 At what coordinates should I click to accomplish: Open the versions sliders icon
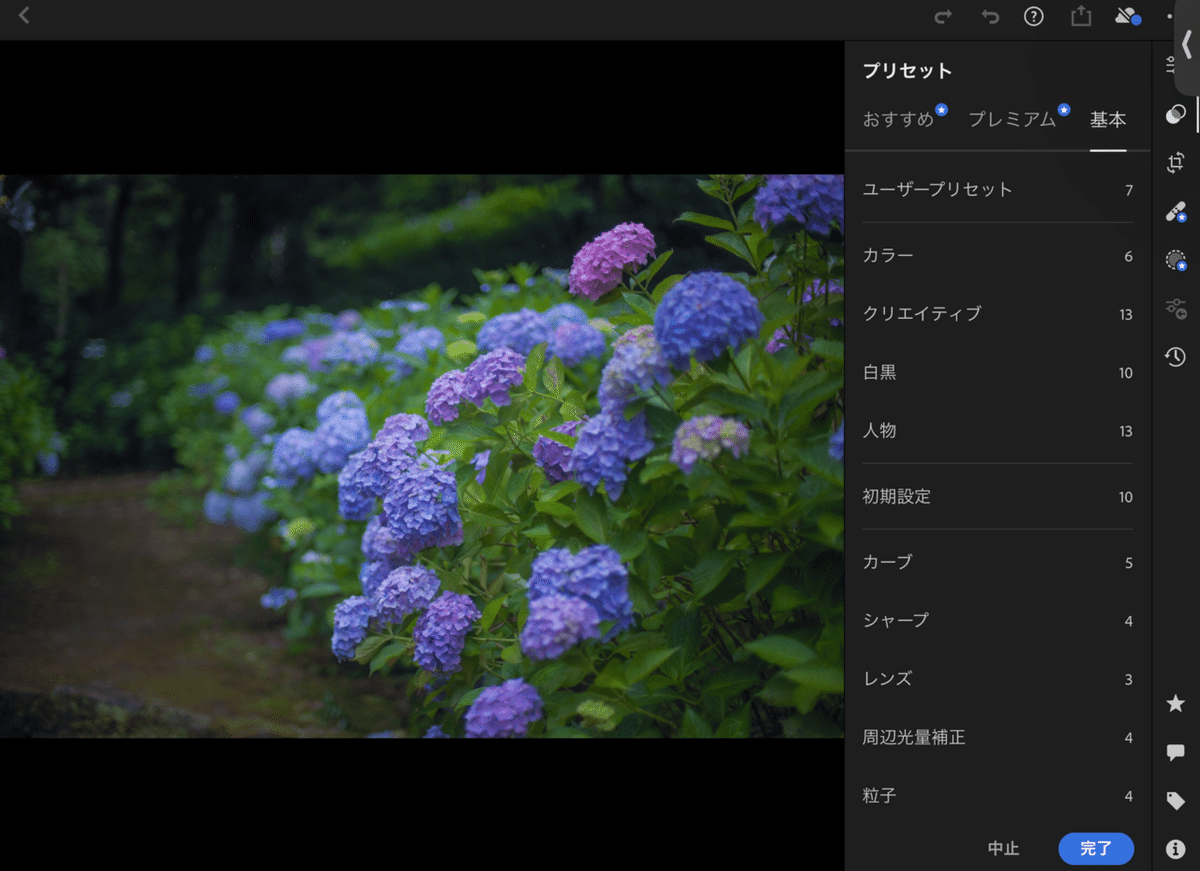1176,308
